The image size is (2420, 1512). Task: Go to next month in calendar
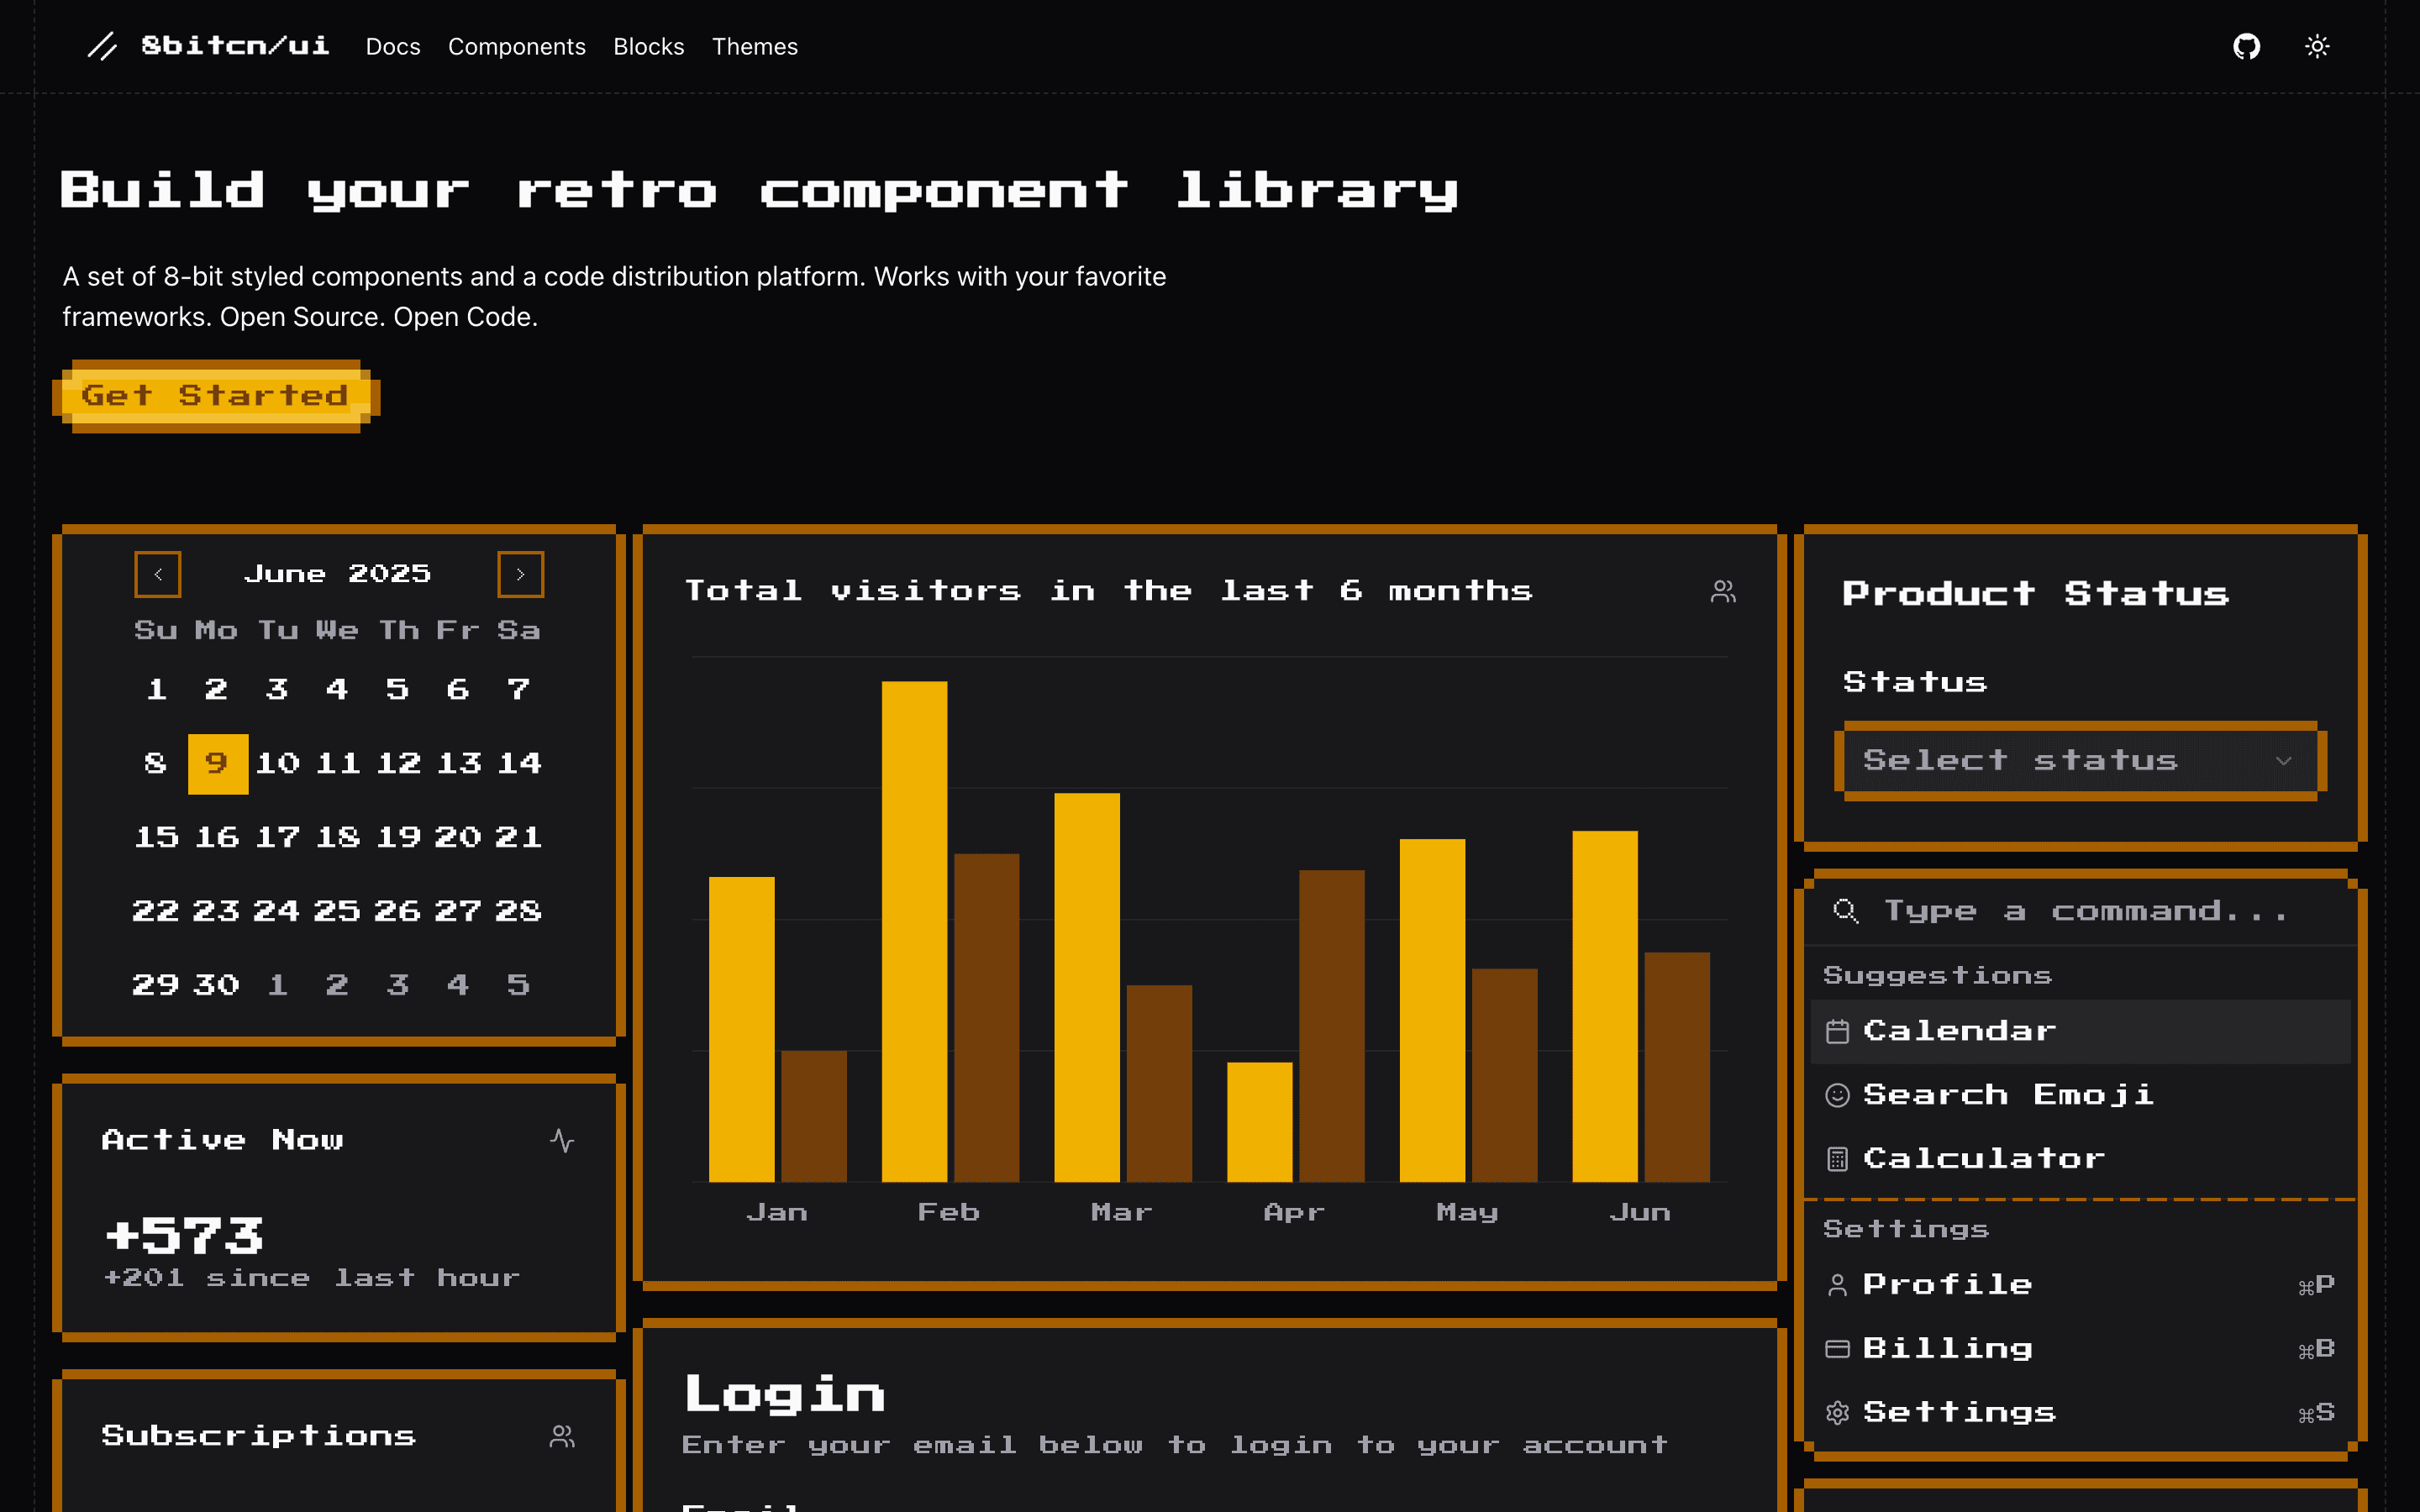[x=520, y=574]
